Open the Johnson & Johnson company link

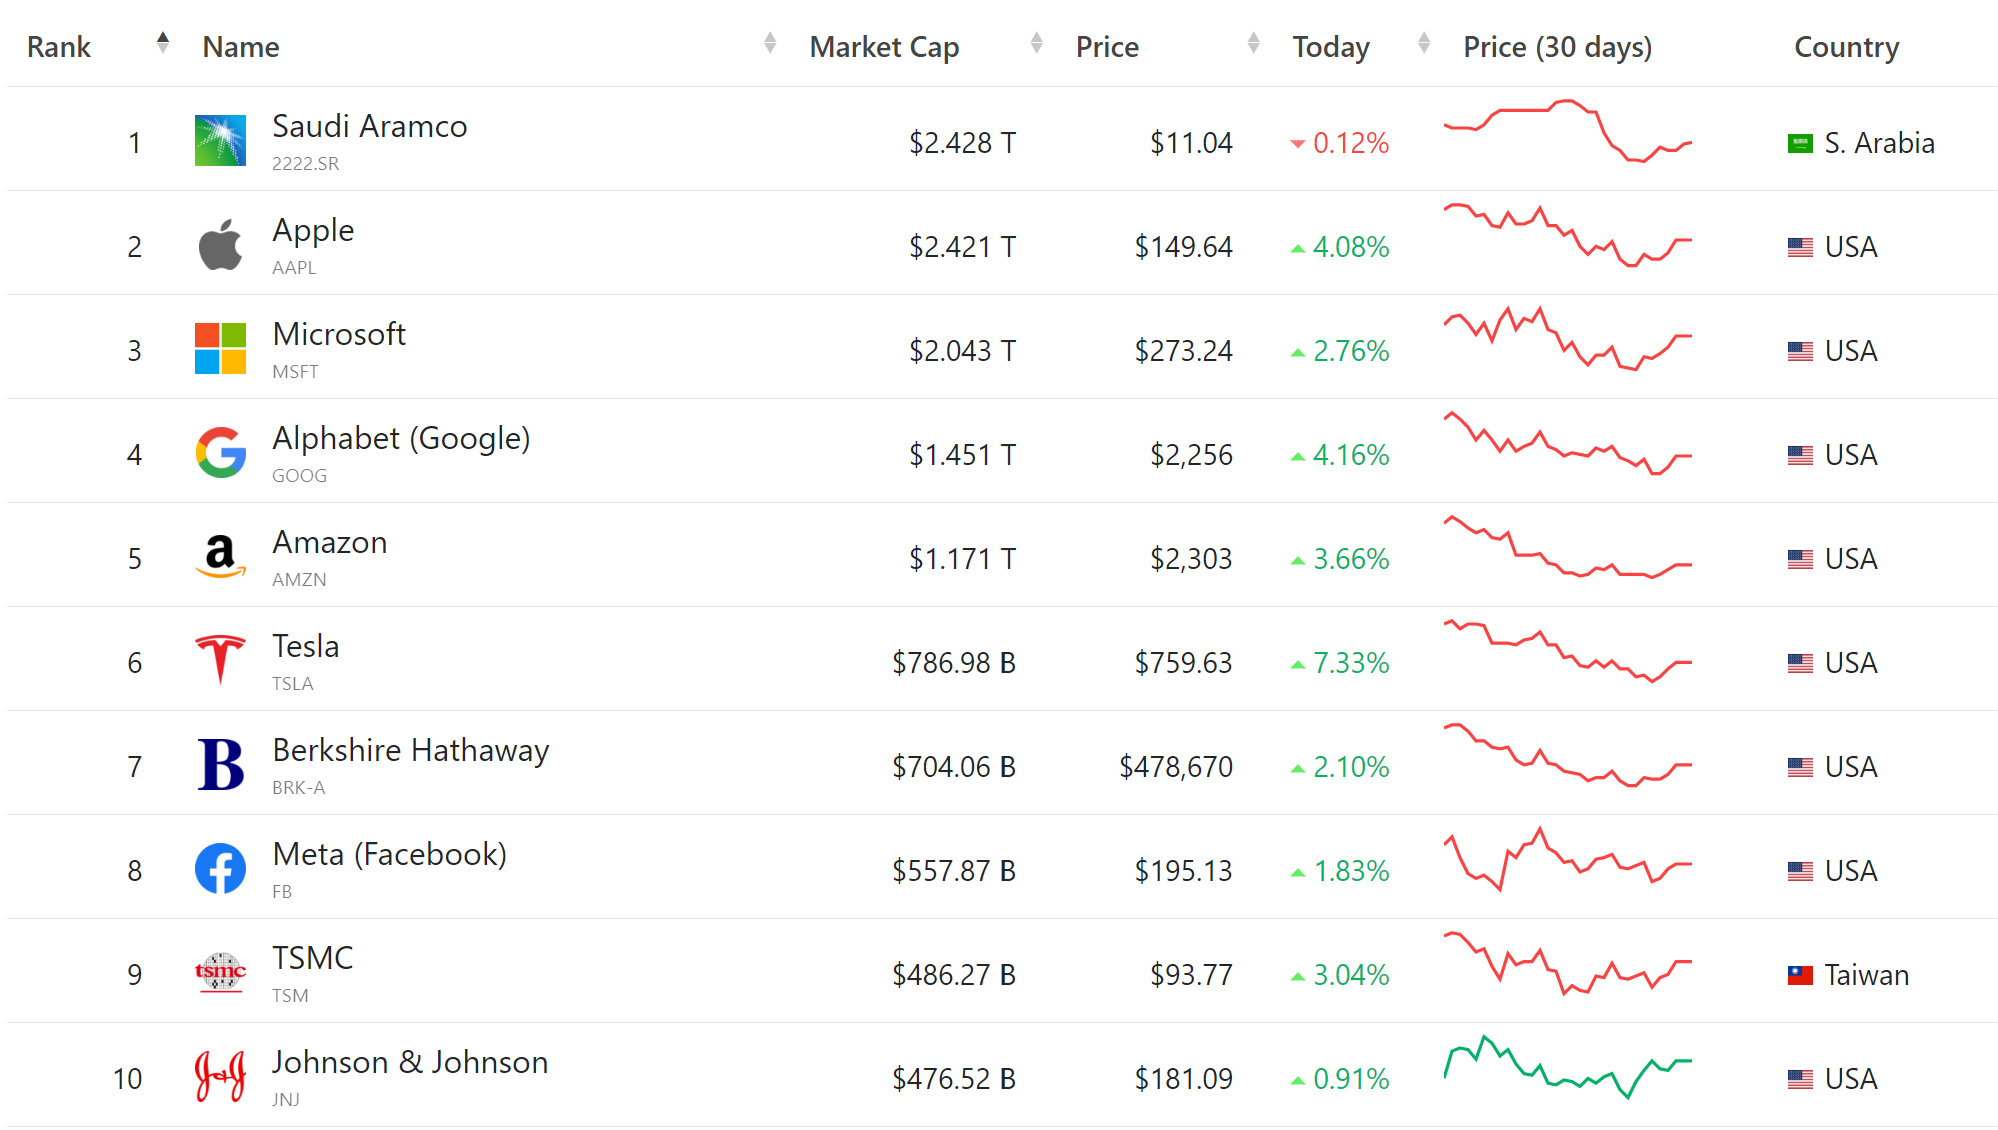pyautogui.click(x=410, y=1063)
